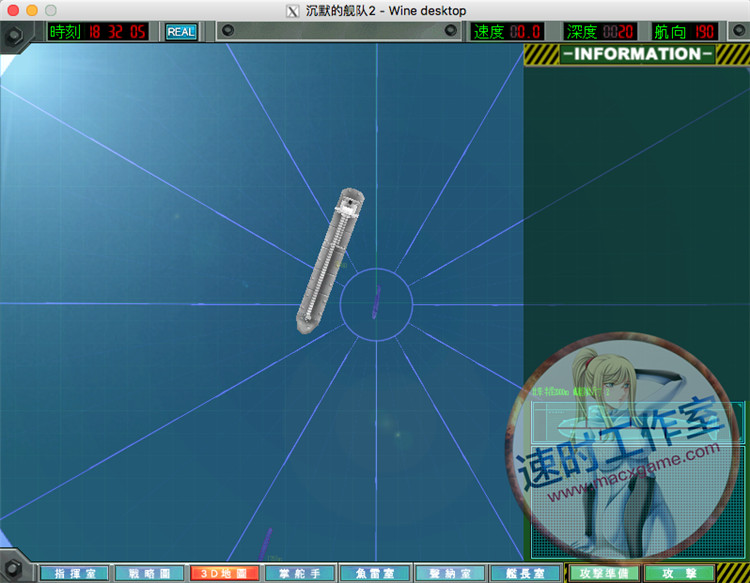
Task: Click the 速度 speed readout
Action: tap(507, 32)
